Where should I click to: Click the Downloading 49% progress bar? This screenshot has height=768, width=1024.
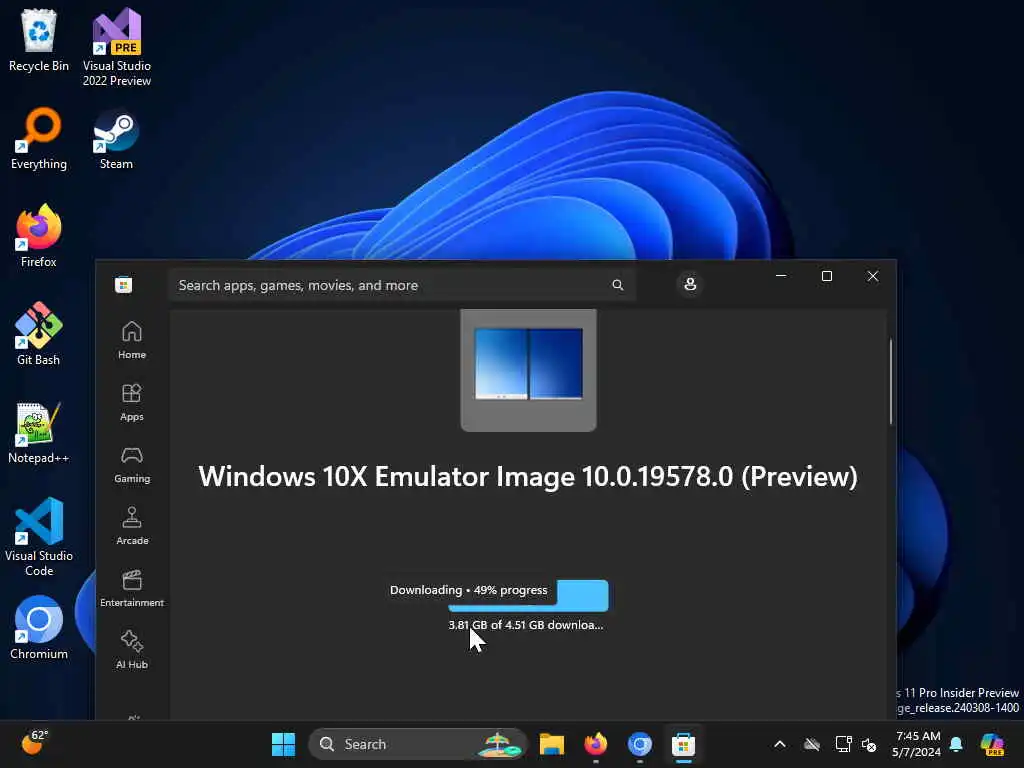528,595
